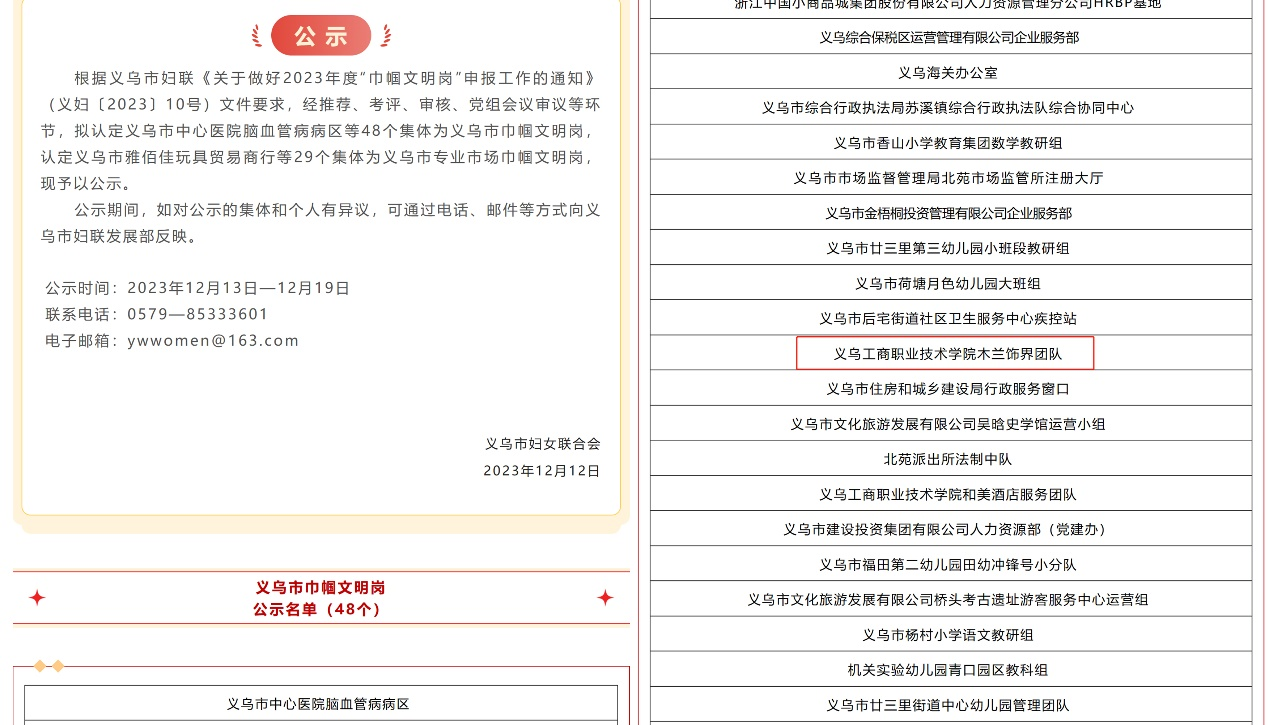Click the 义乌工商职业技术学院和美酒店服务团队 row
Image resolution: width=1269 pixels, height=725 pixels.
947,495
